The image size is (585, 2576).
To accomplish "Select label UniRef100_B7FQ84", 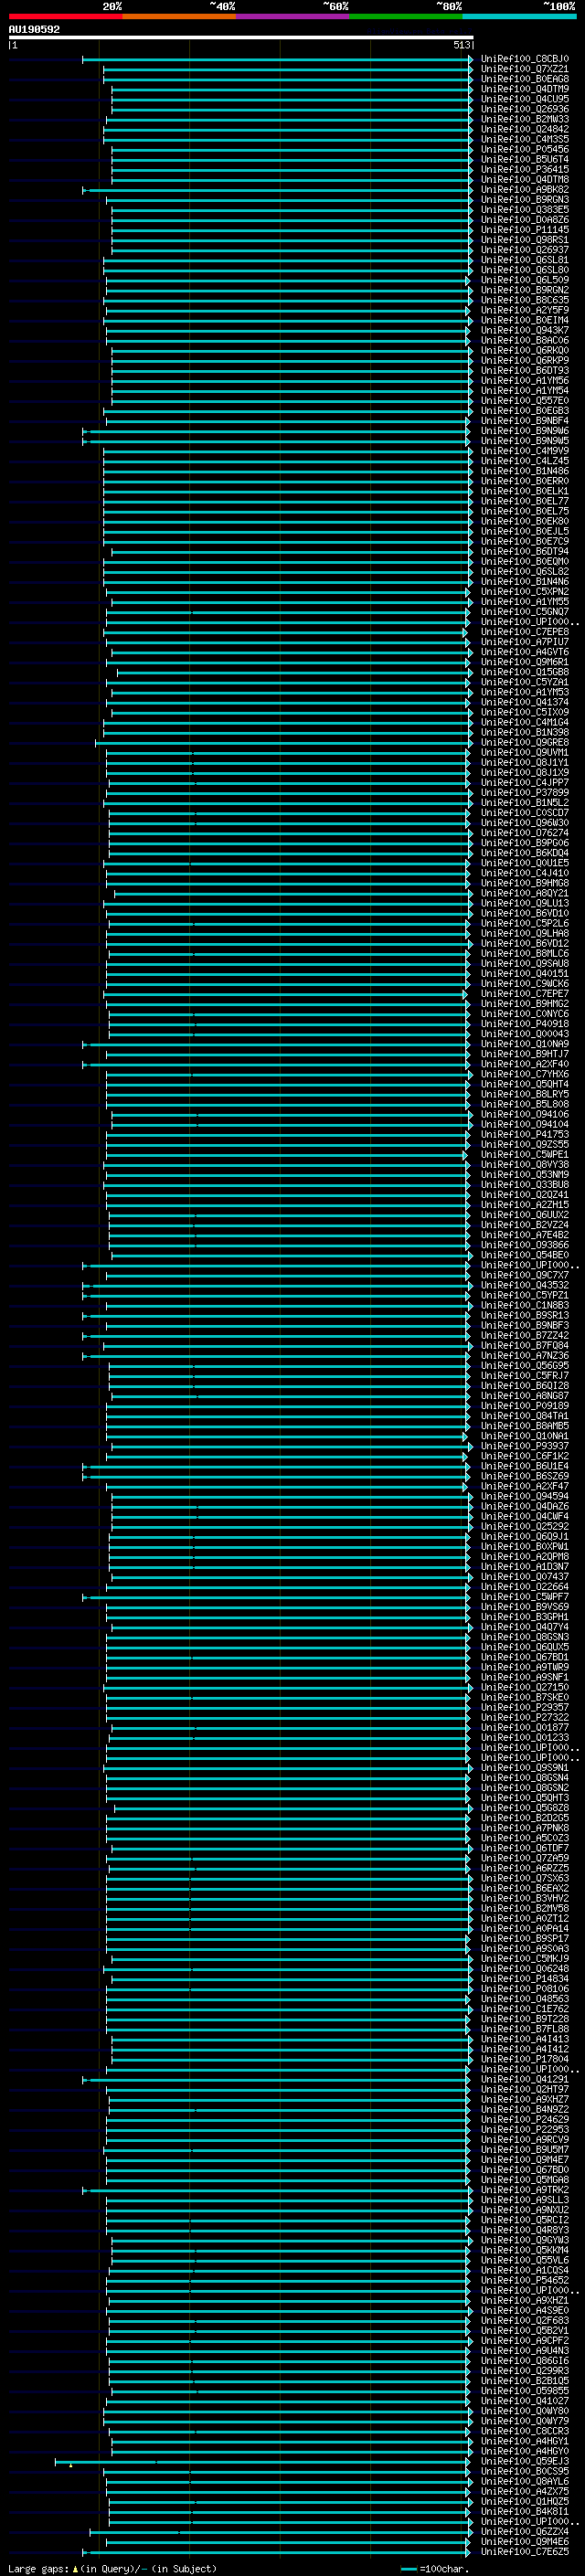I will click(x=524, y=1346).
